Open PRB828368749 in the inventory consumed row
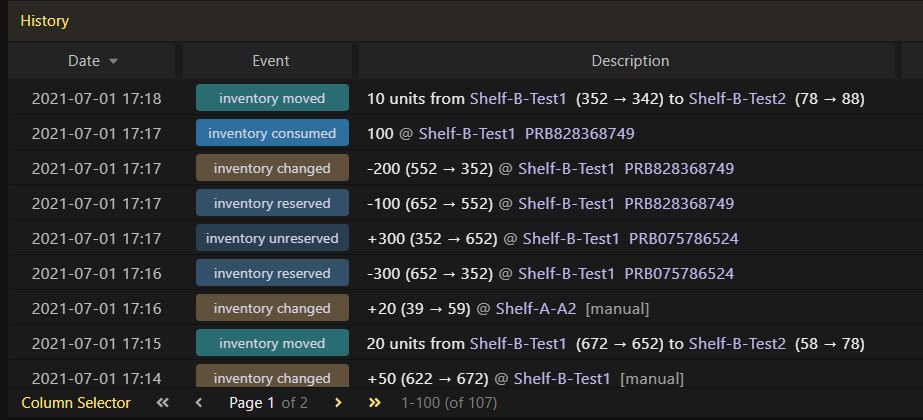The image size is (923, 420). 580,134
